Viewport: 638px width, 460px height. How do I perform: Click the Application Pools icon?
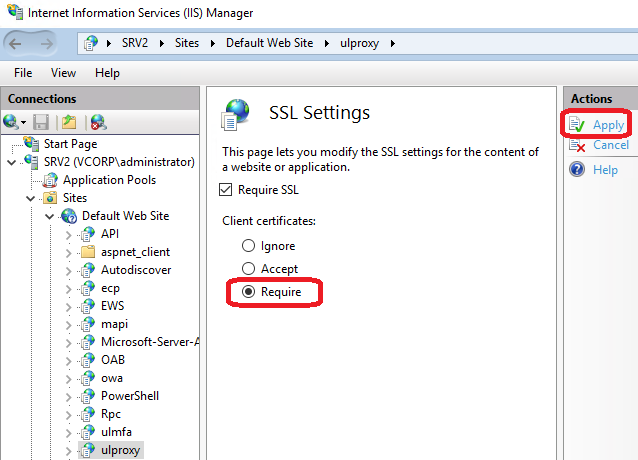click(x=50, y=180)
